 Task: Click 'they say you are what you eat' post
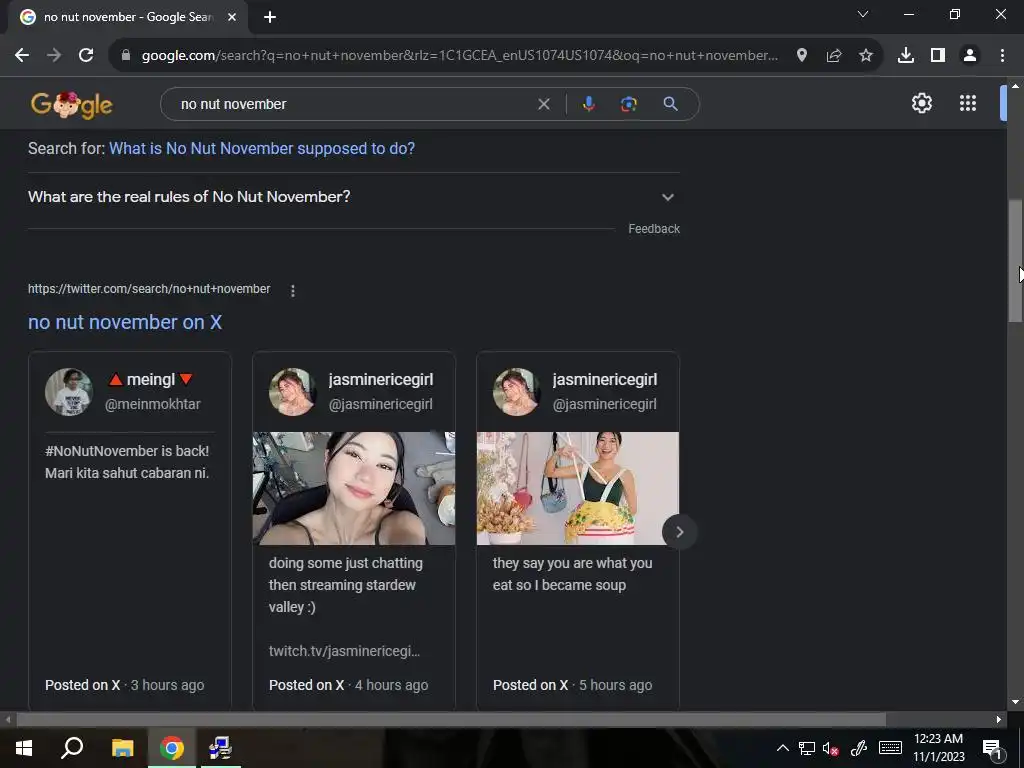[573, 574]
